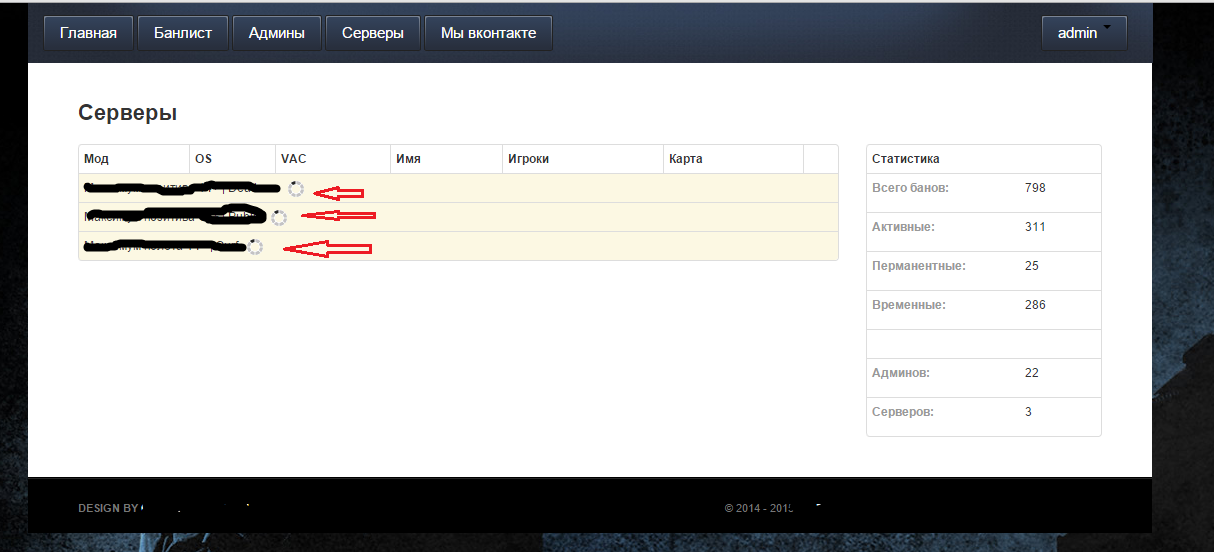Open the Банлист page
Image resolution: width=1214 pixels, height=552 pixels.
pyautogui.click(x=183, y=33)
